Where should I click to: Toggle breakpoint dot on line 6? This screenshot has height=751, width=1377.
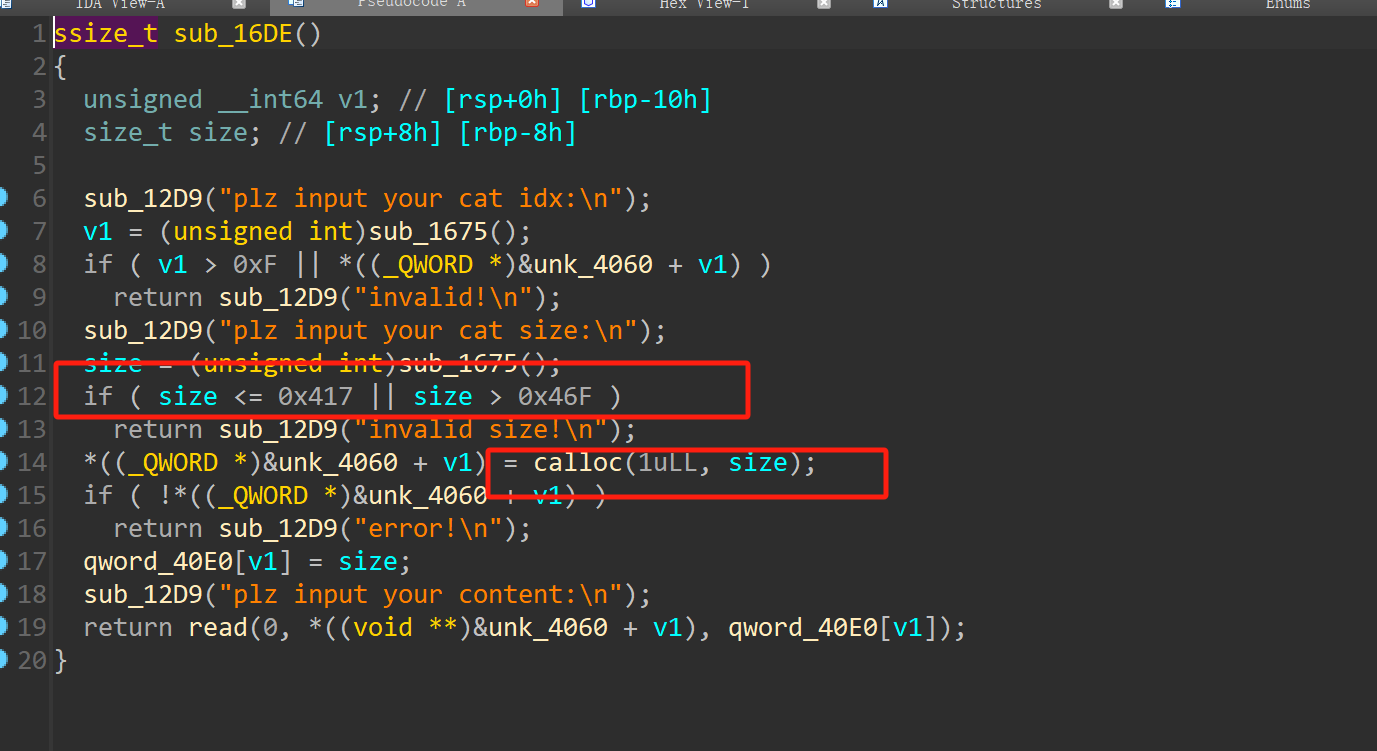(3, 198)
